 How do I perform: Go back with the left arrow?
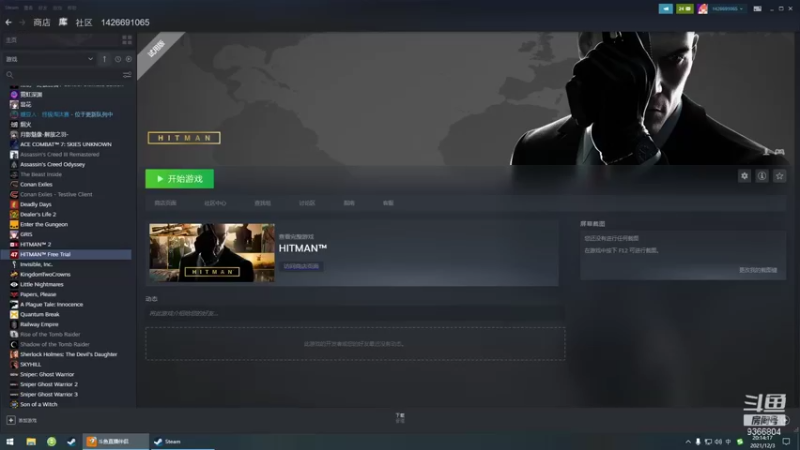point(8,22)
